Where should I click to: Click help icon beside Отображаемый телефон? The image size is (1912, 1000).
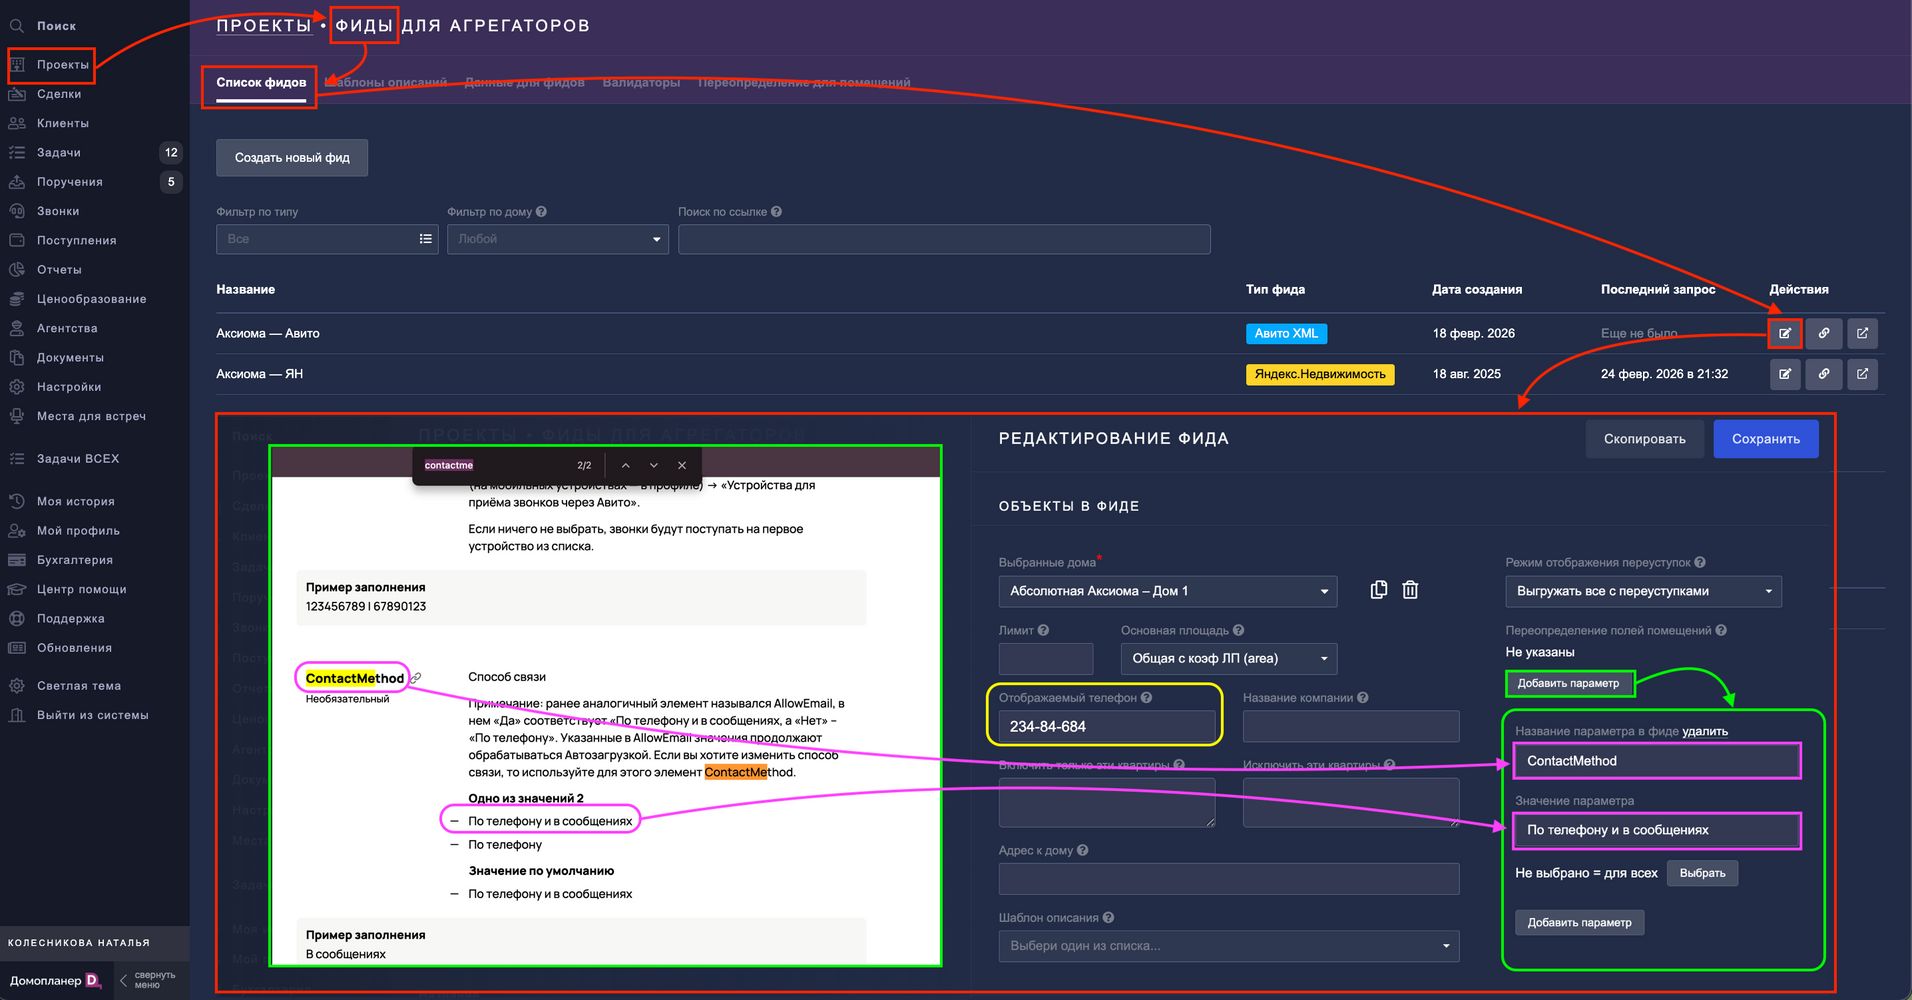[1147, 698]
